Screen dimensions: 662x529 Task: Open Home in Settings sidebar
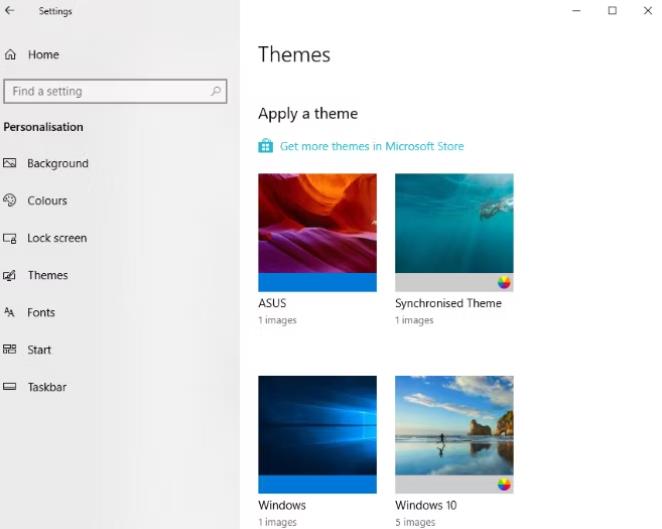pyautogui.click(x=43, y=55)
